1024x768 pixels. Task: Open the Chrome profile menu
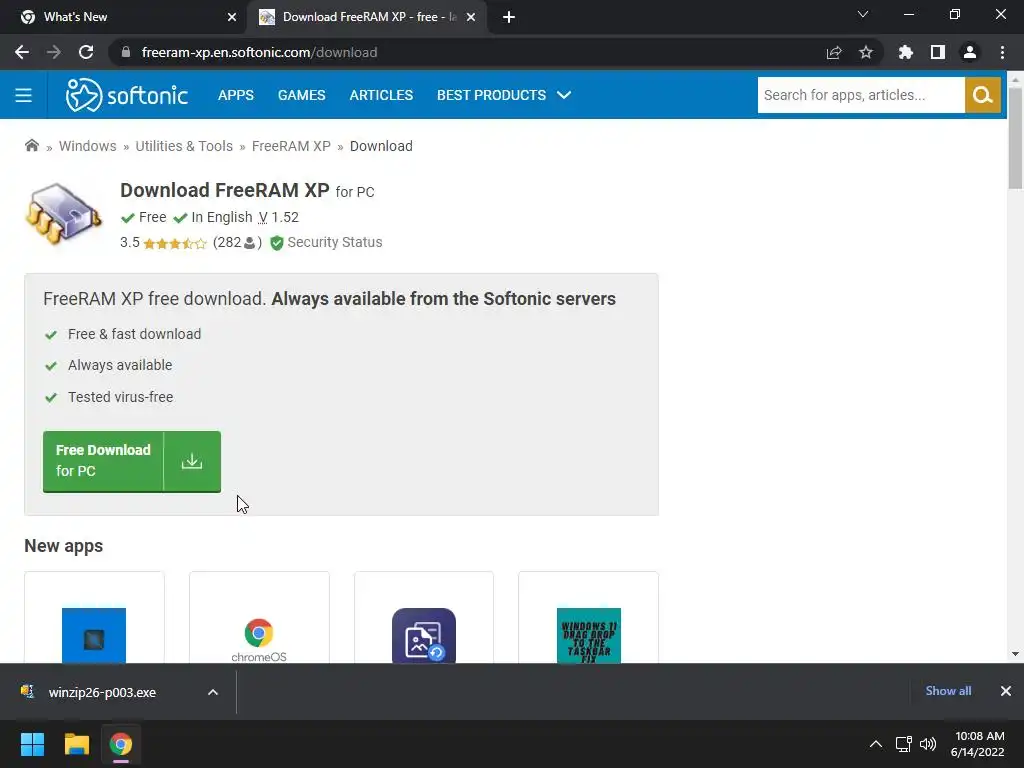point(970,52)
